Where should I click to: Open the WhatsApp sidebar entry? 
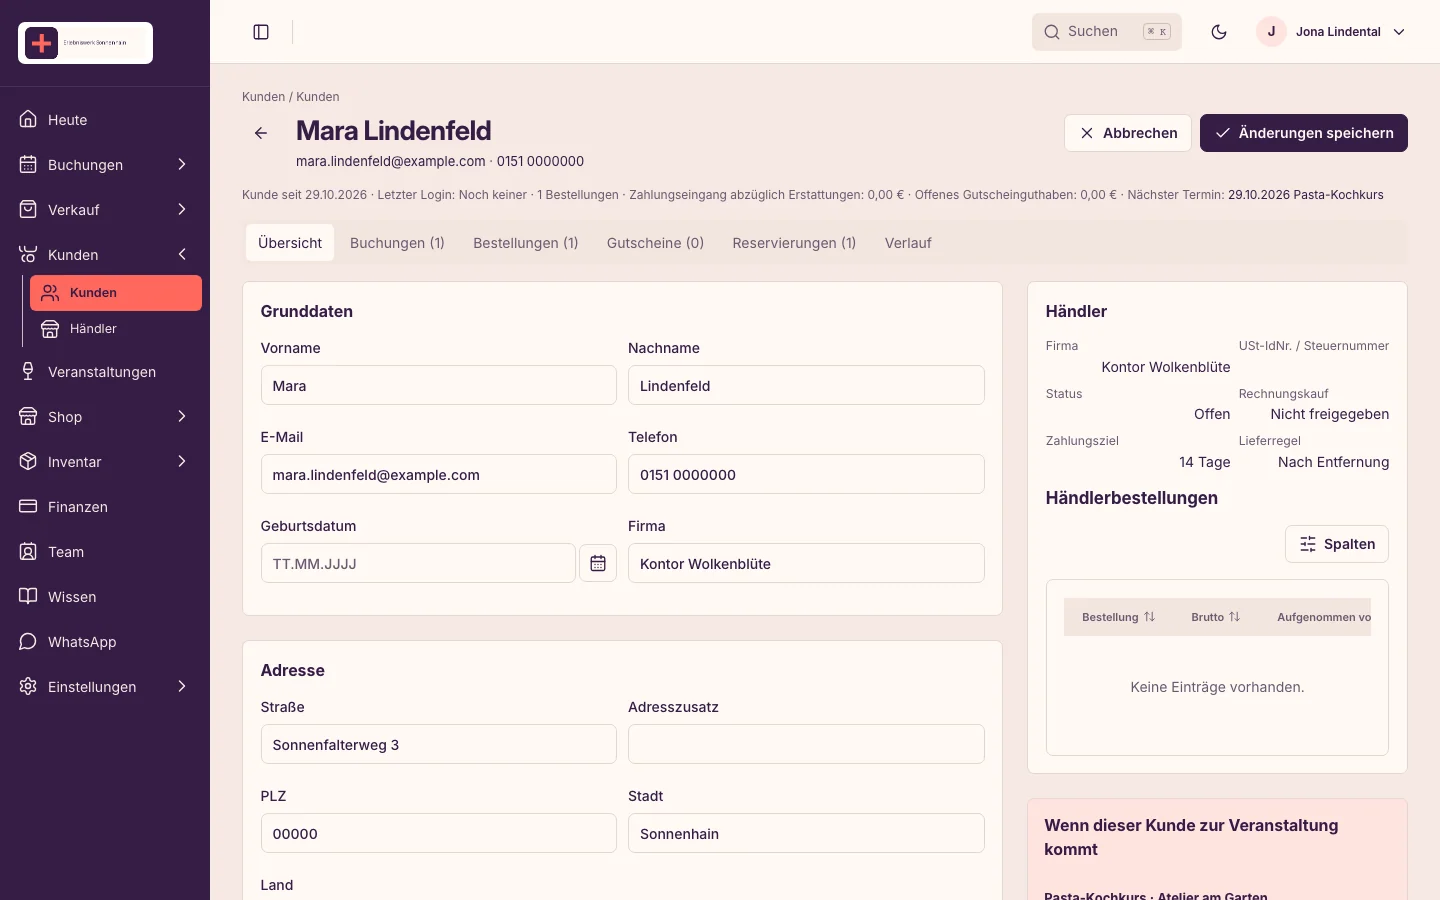coord(105,642)
